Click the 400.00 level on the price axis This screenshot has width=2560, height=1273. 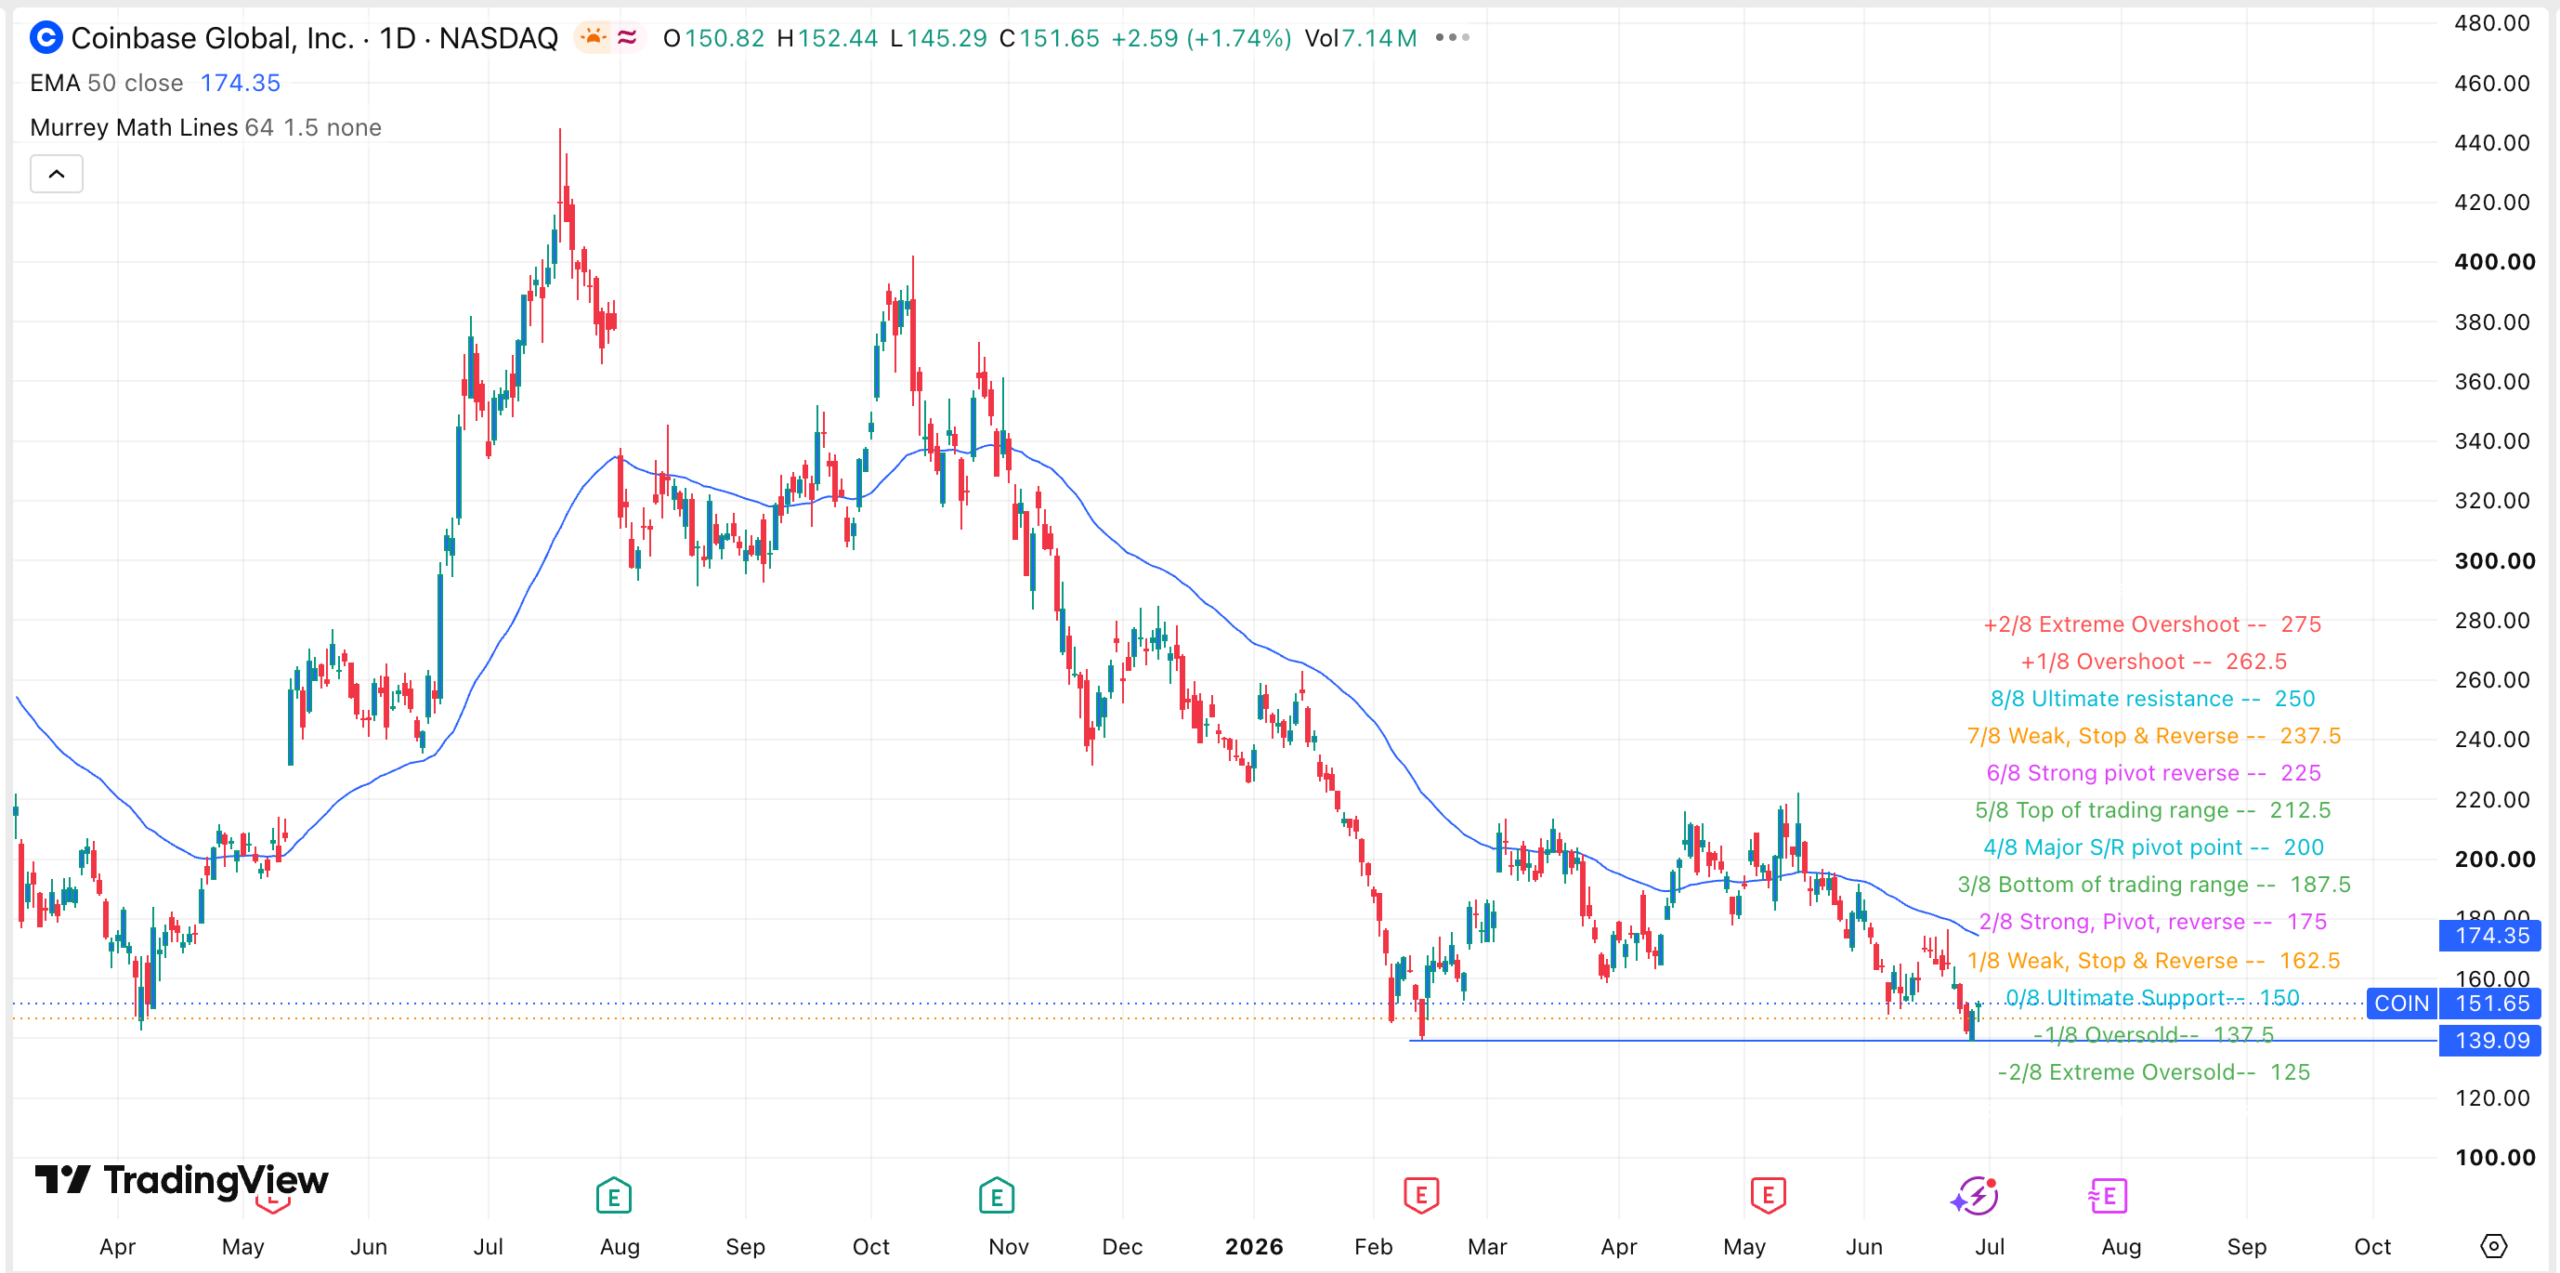[x=2494, y=262]
